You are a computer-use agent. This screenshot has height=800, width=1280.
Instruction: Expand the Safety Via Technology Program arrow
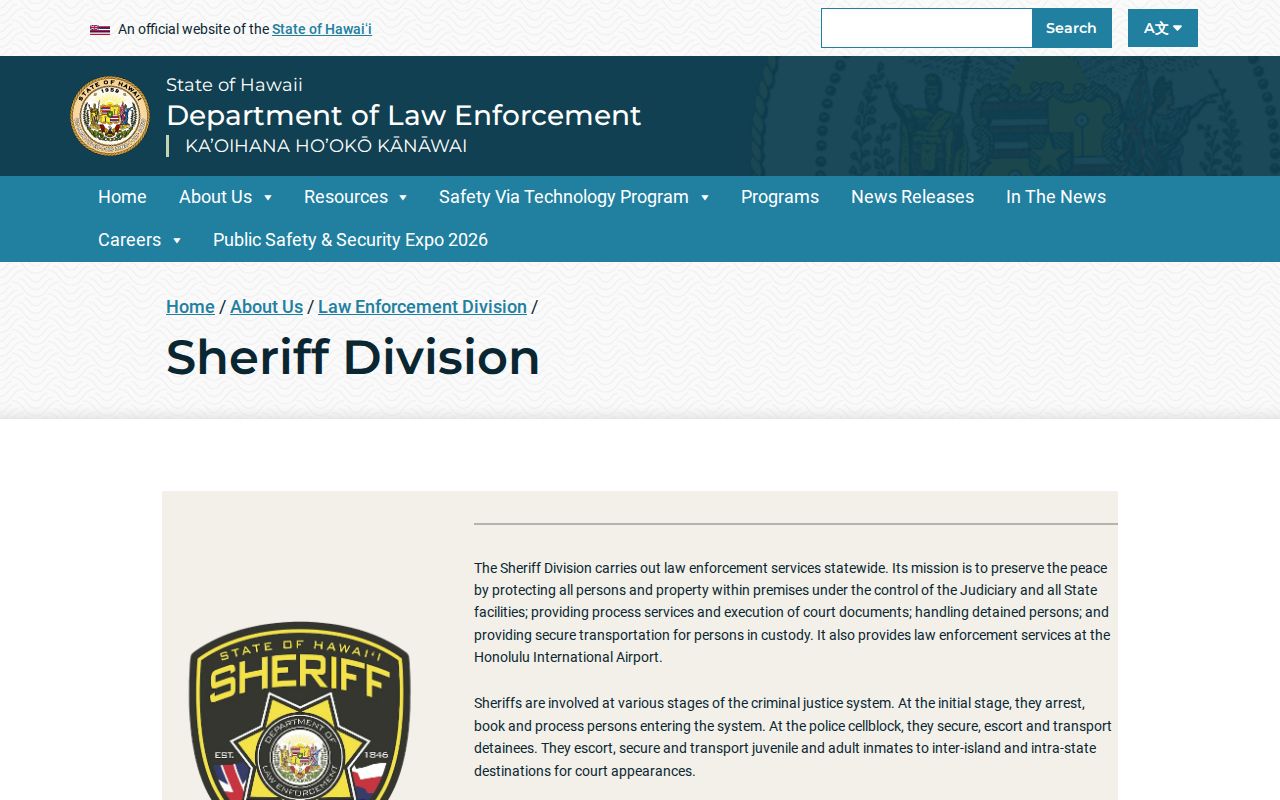705,198
